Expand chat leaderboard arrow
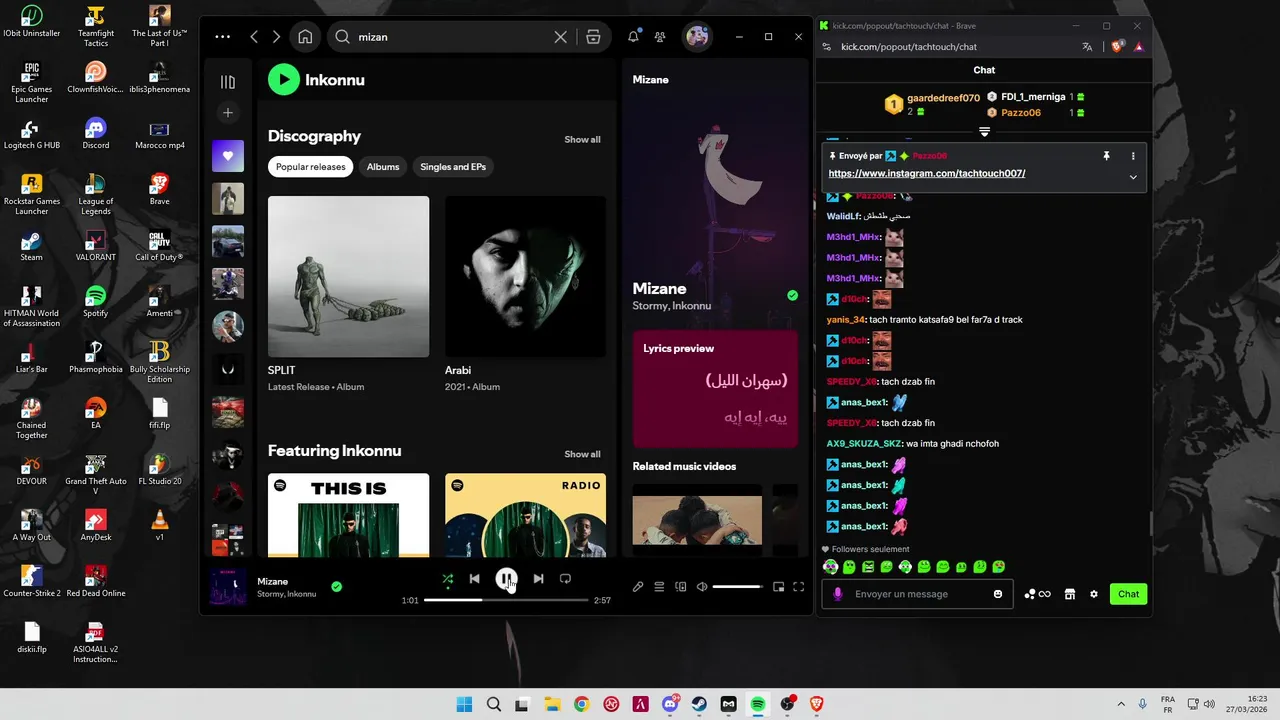The width and height of the screenshot is (1280, 720). point(984,132)
